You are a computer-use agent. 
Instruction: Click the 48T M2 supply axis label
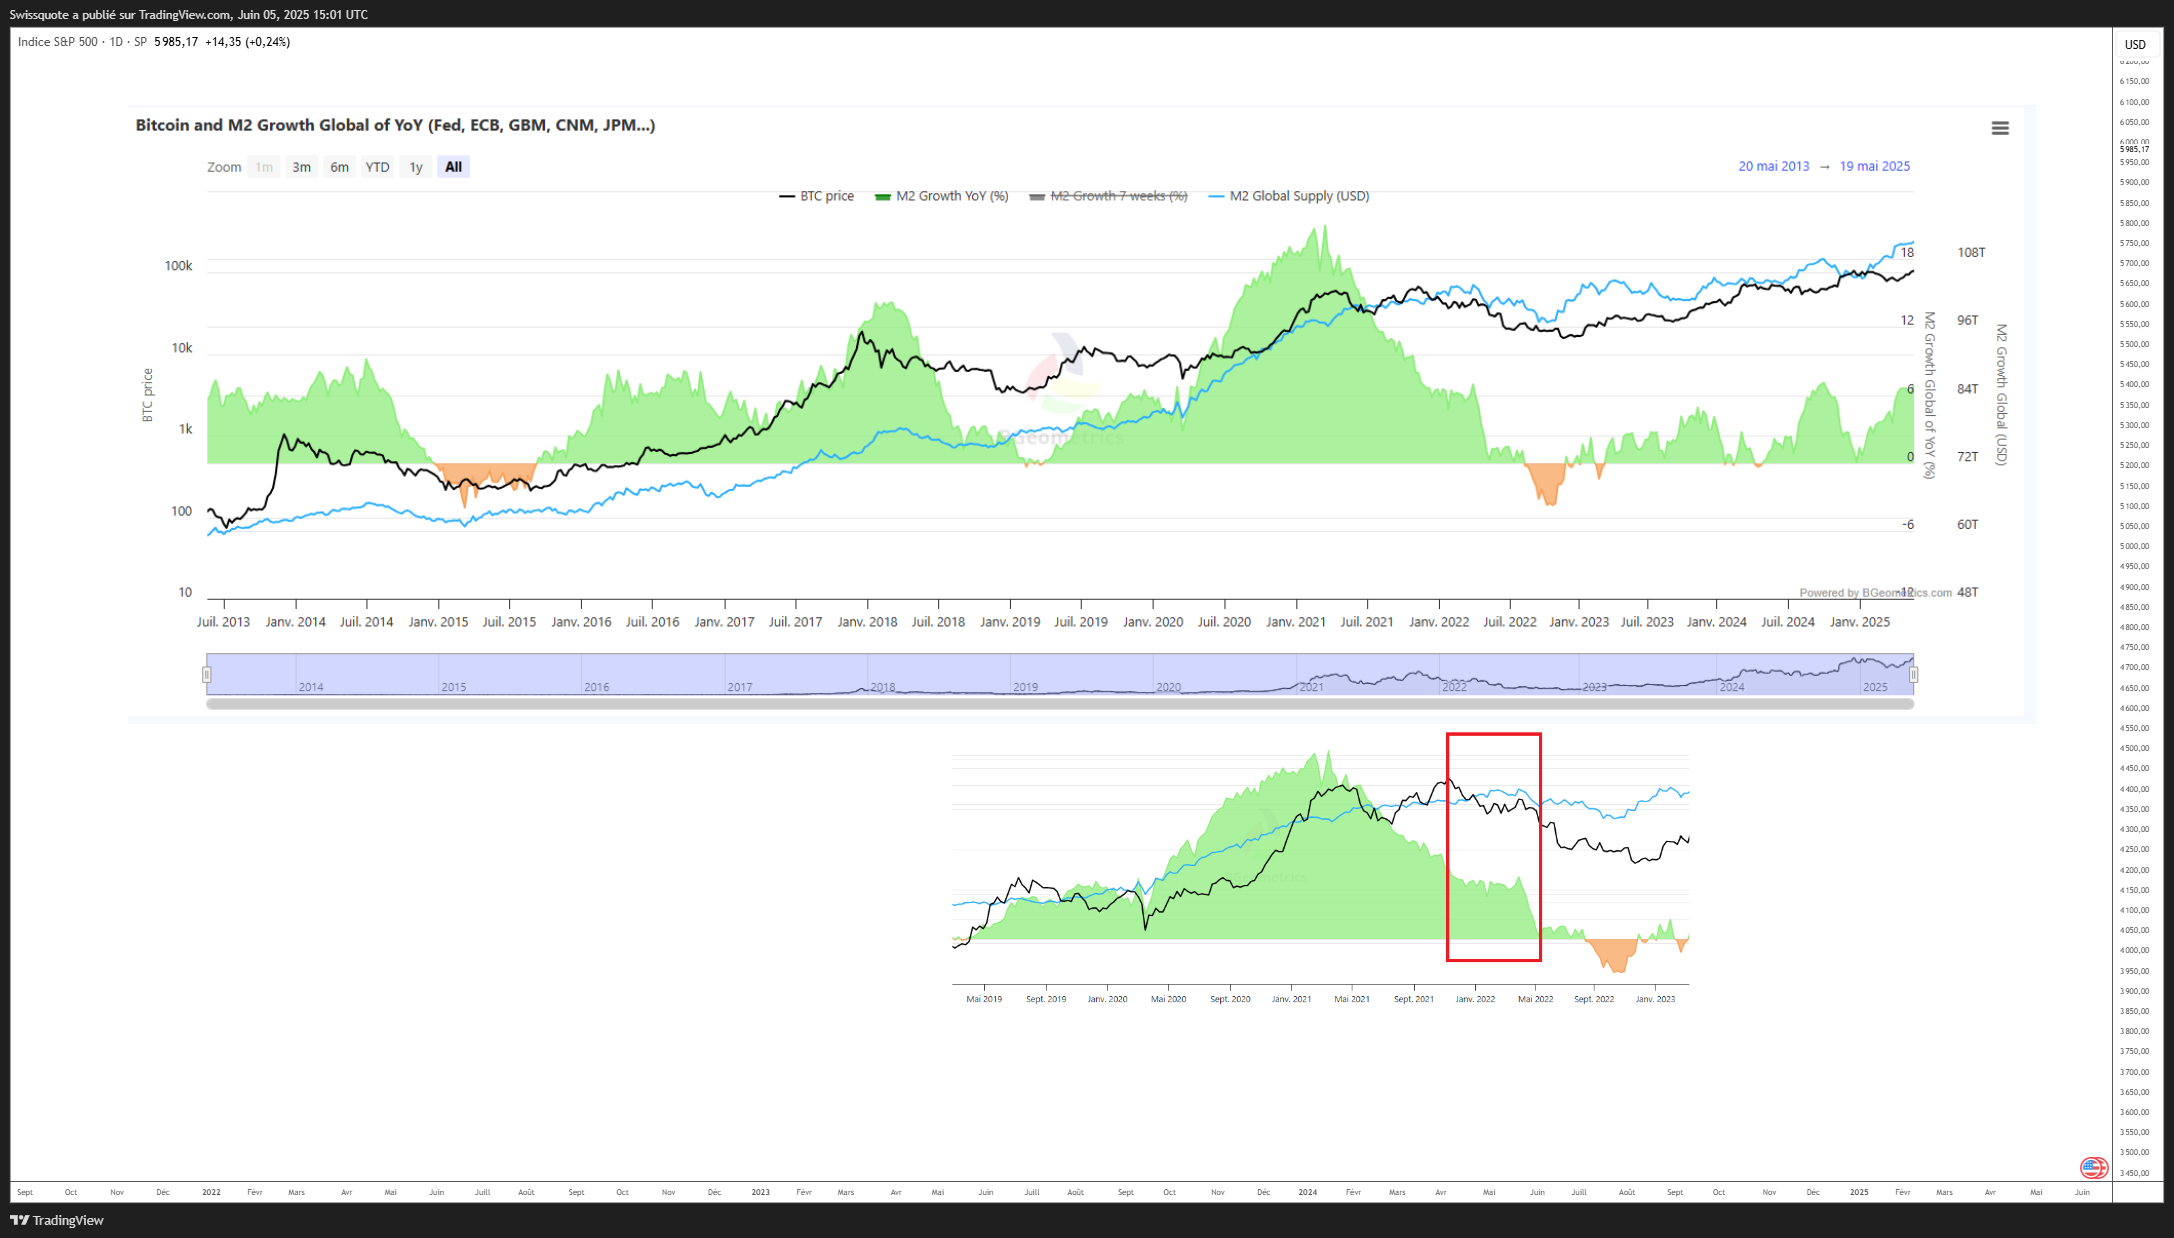[x=1968, y=593]
